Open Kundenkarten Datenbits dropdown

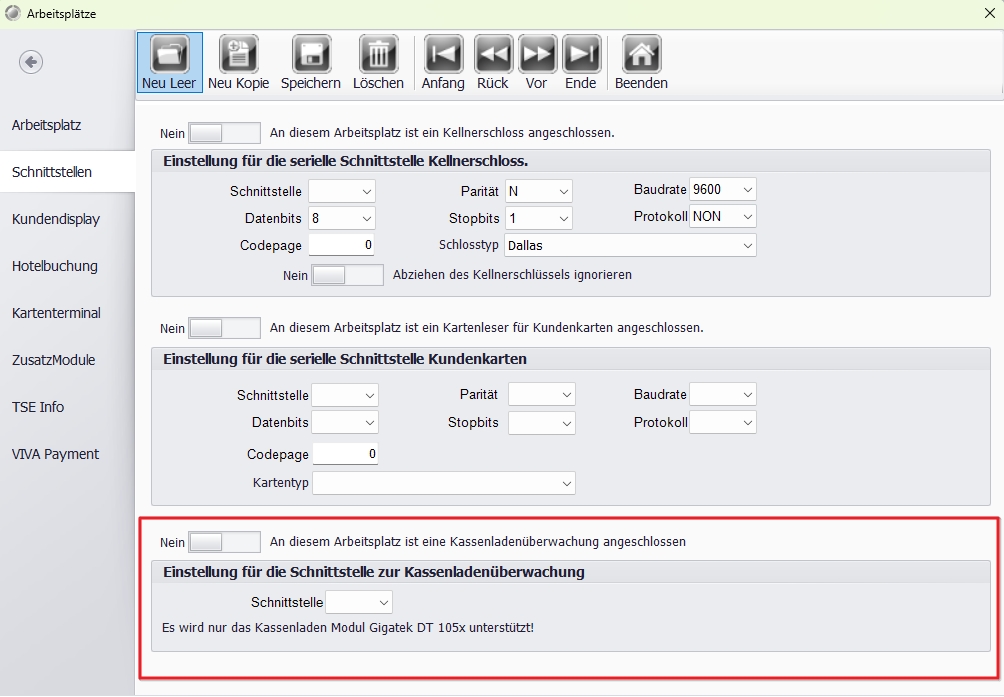tap(345, 422)
